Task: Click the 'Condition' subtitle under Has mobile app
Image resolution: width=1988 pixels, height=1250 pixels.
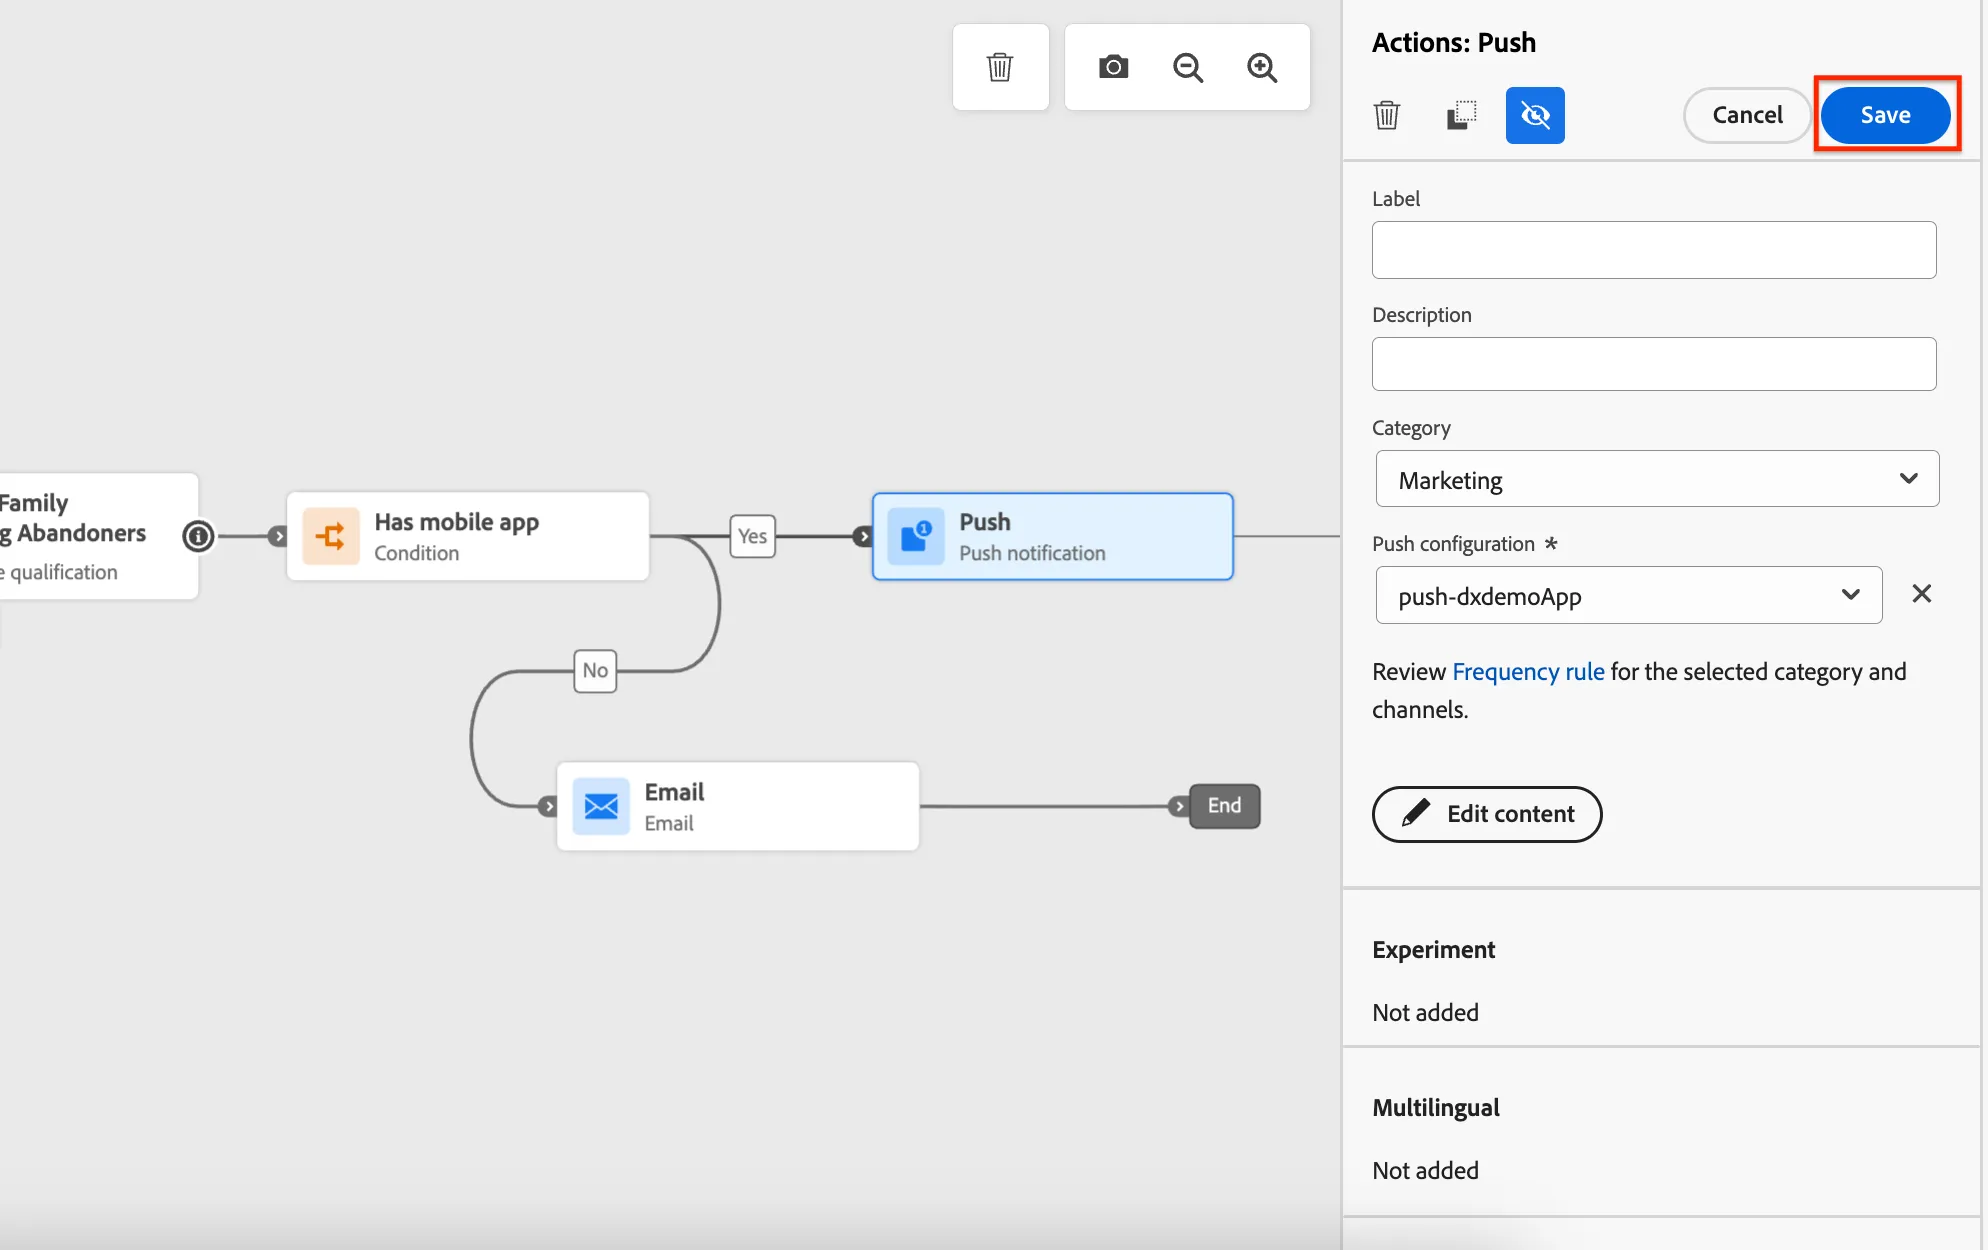Action: [416, 553]
